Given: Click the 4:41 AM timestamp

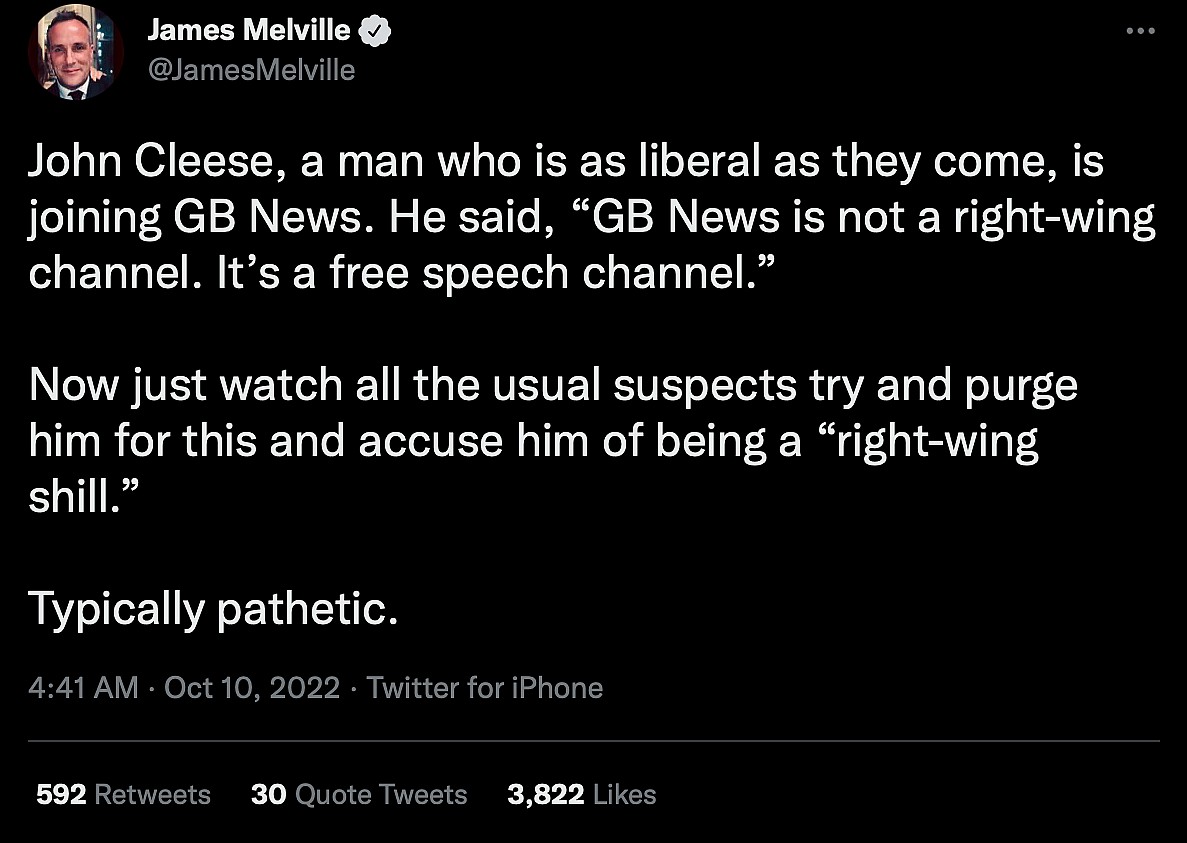Looking at the screenshot, I should point(83,688).
